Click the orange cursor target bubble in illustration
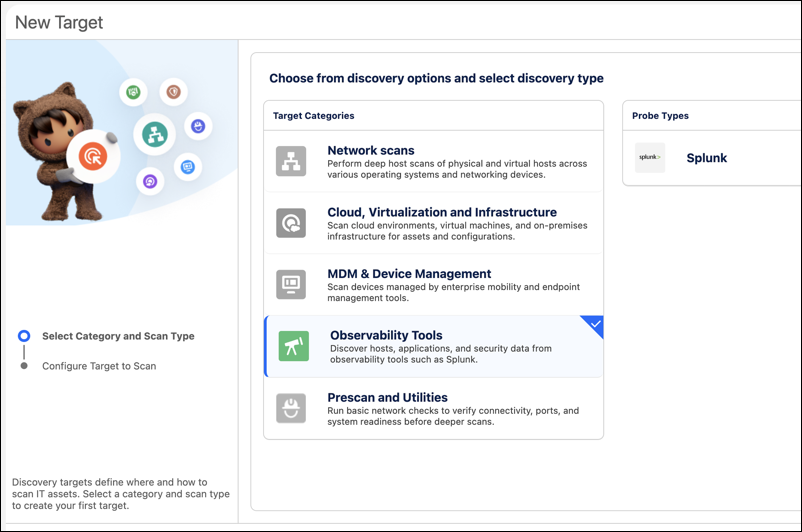 click(x=93, y=156)
